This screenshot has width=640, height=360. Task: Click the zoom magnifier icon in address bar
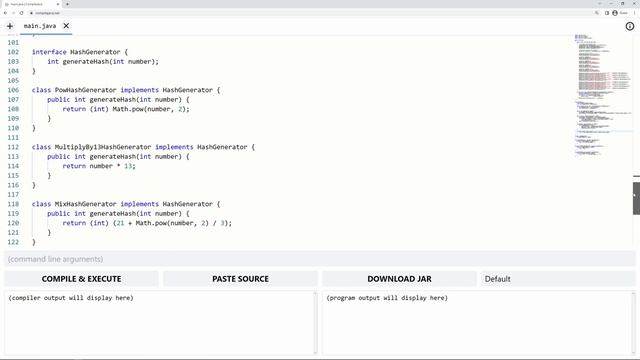597,13
